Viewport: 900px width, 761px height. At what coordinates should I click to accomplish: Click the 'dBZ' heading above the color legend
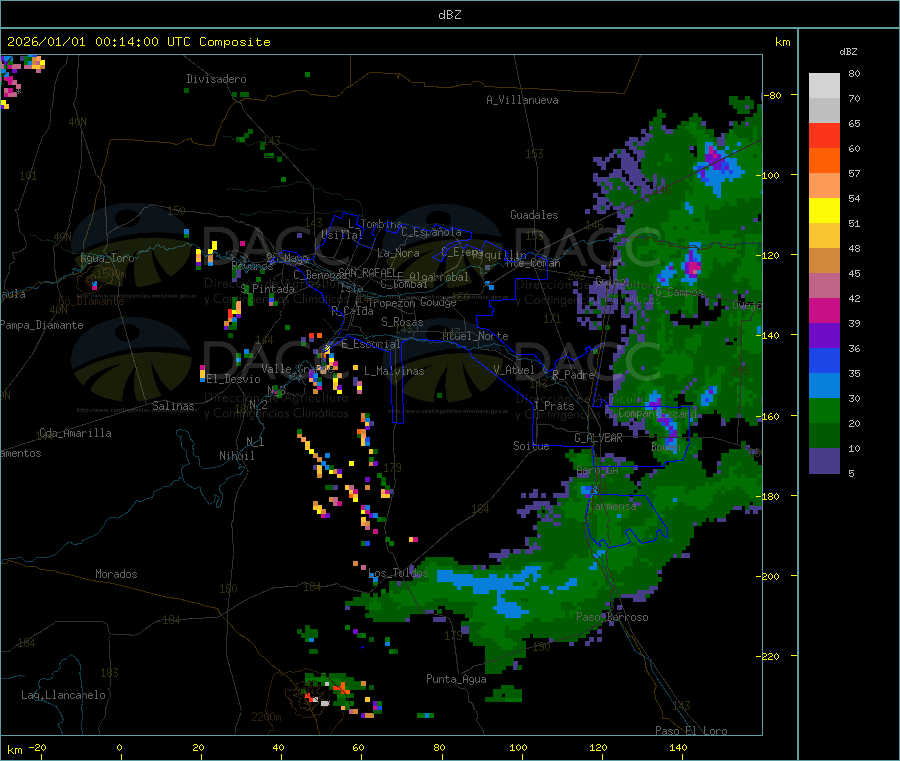click(x=848, y=52)
